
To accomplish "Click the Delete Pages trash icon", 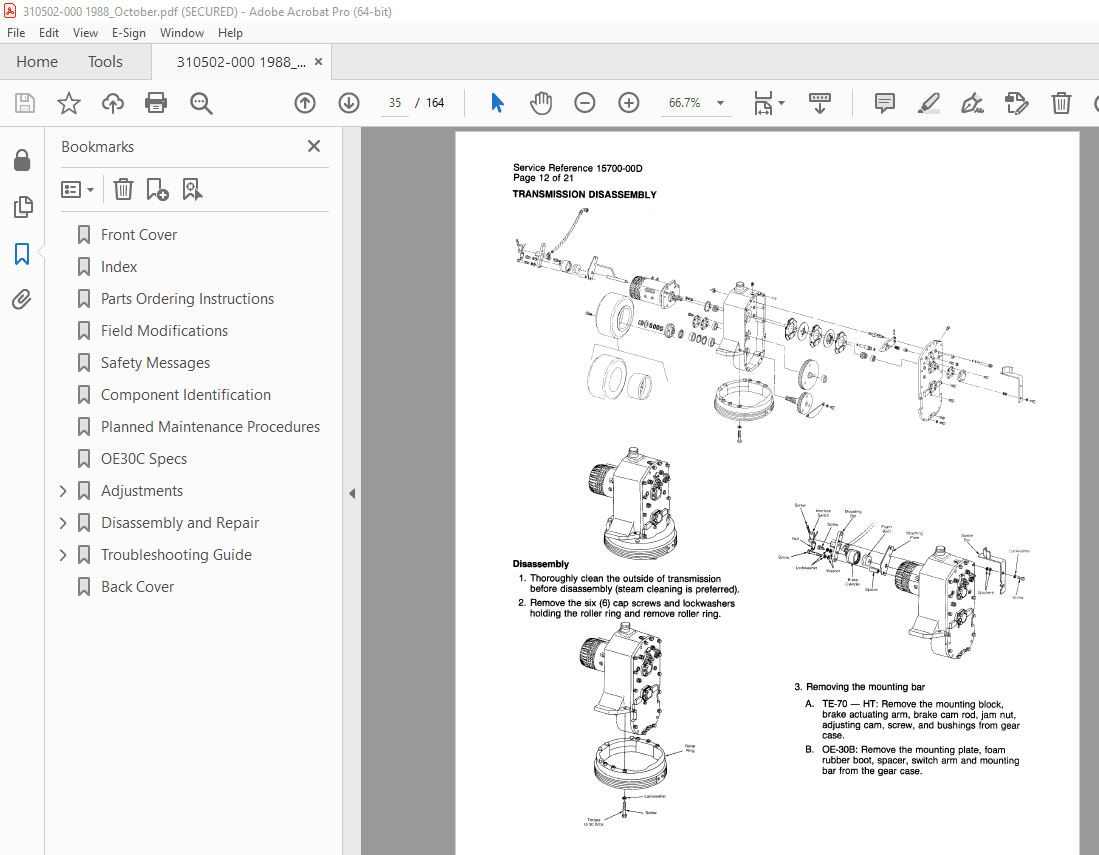I will pos(1061,102).
